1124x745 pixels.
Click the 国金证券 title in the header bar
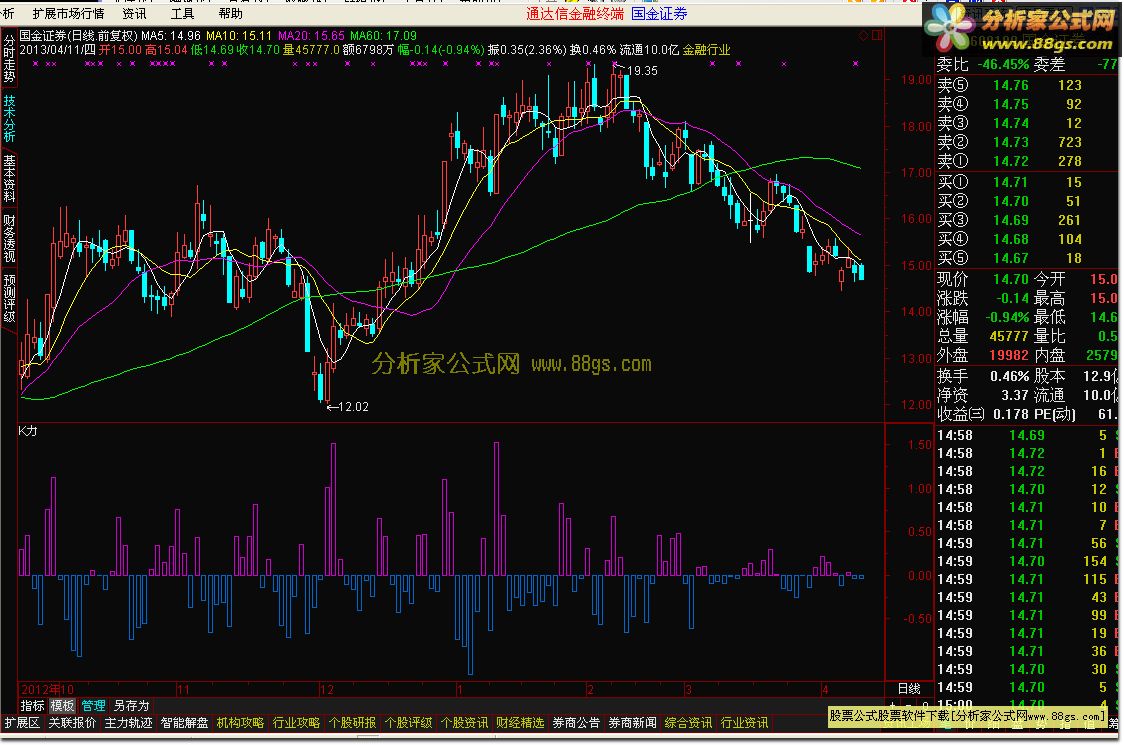pyautogui.click(x=659, y=14)
